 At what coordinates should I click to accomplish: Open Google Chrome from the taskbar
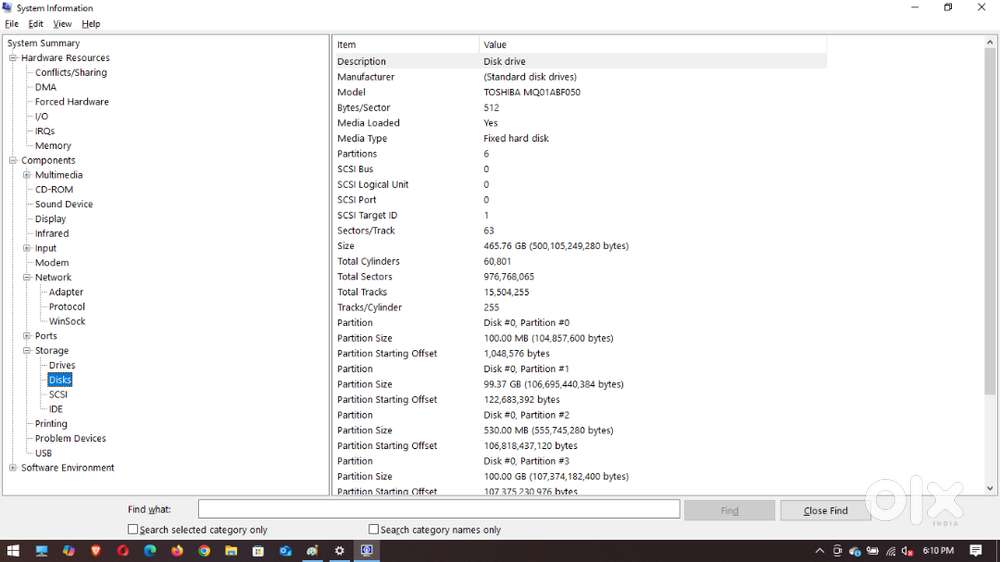(204, 551)
